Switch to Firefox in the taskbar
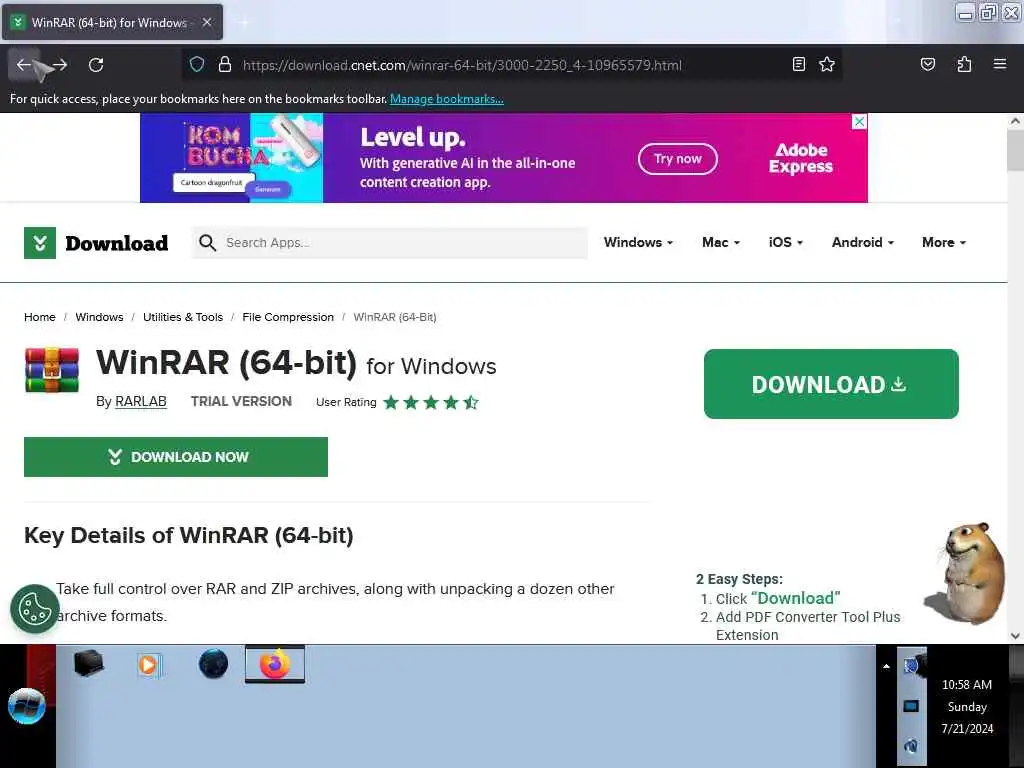The width and height of the screenshot is (1024, 768). point(275,665)
